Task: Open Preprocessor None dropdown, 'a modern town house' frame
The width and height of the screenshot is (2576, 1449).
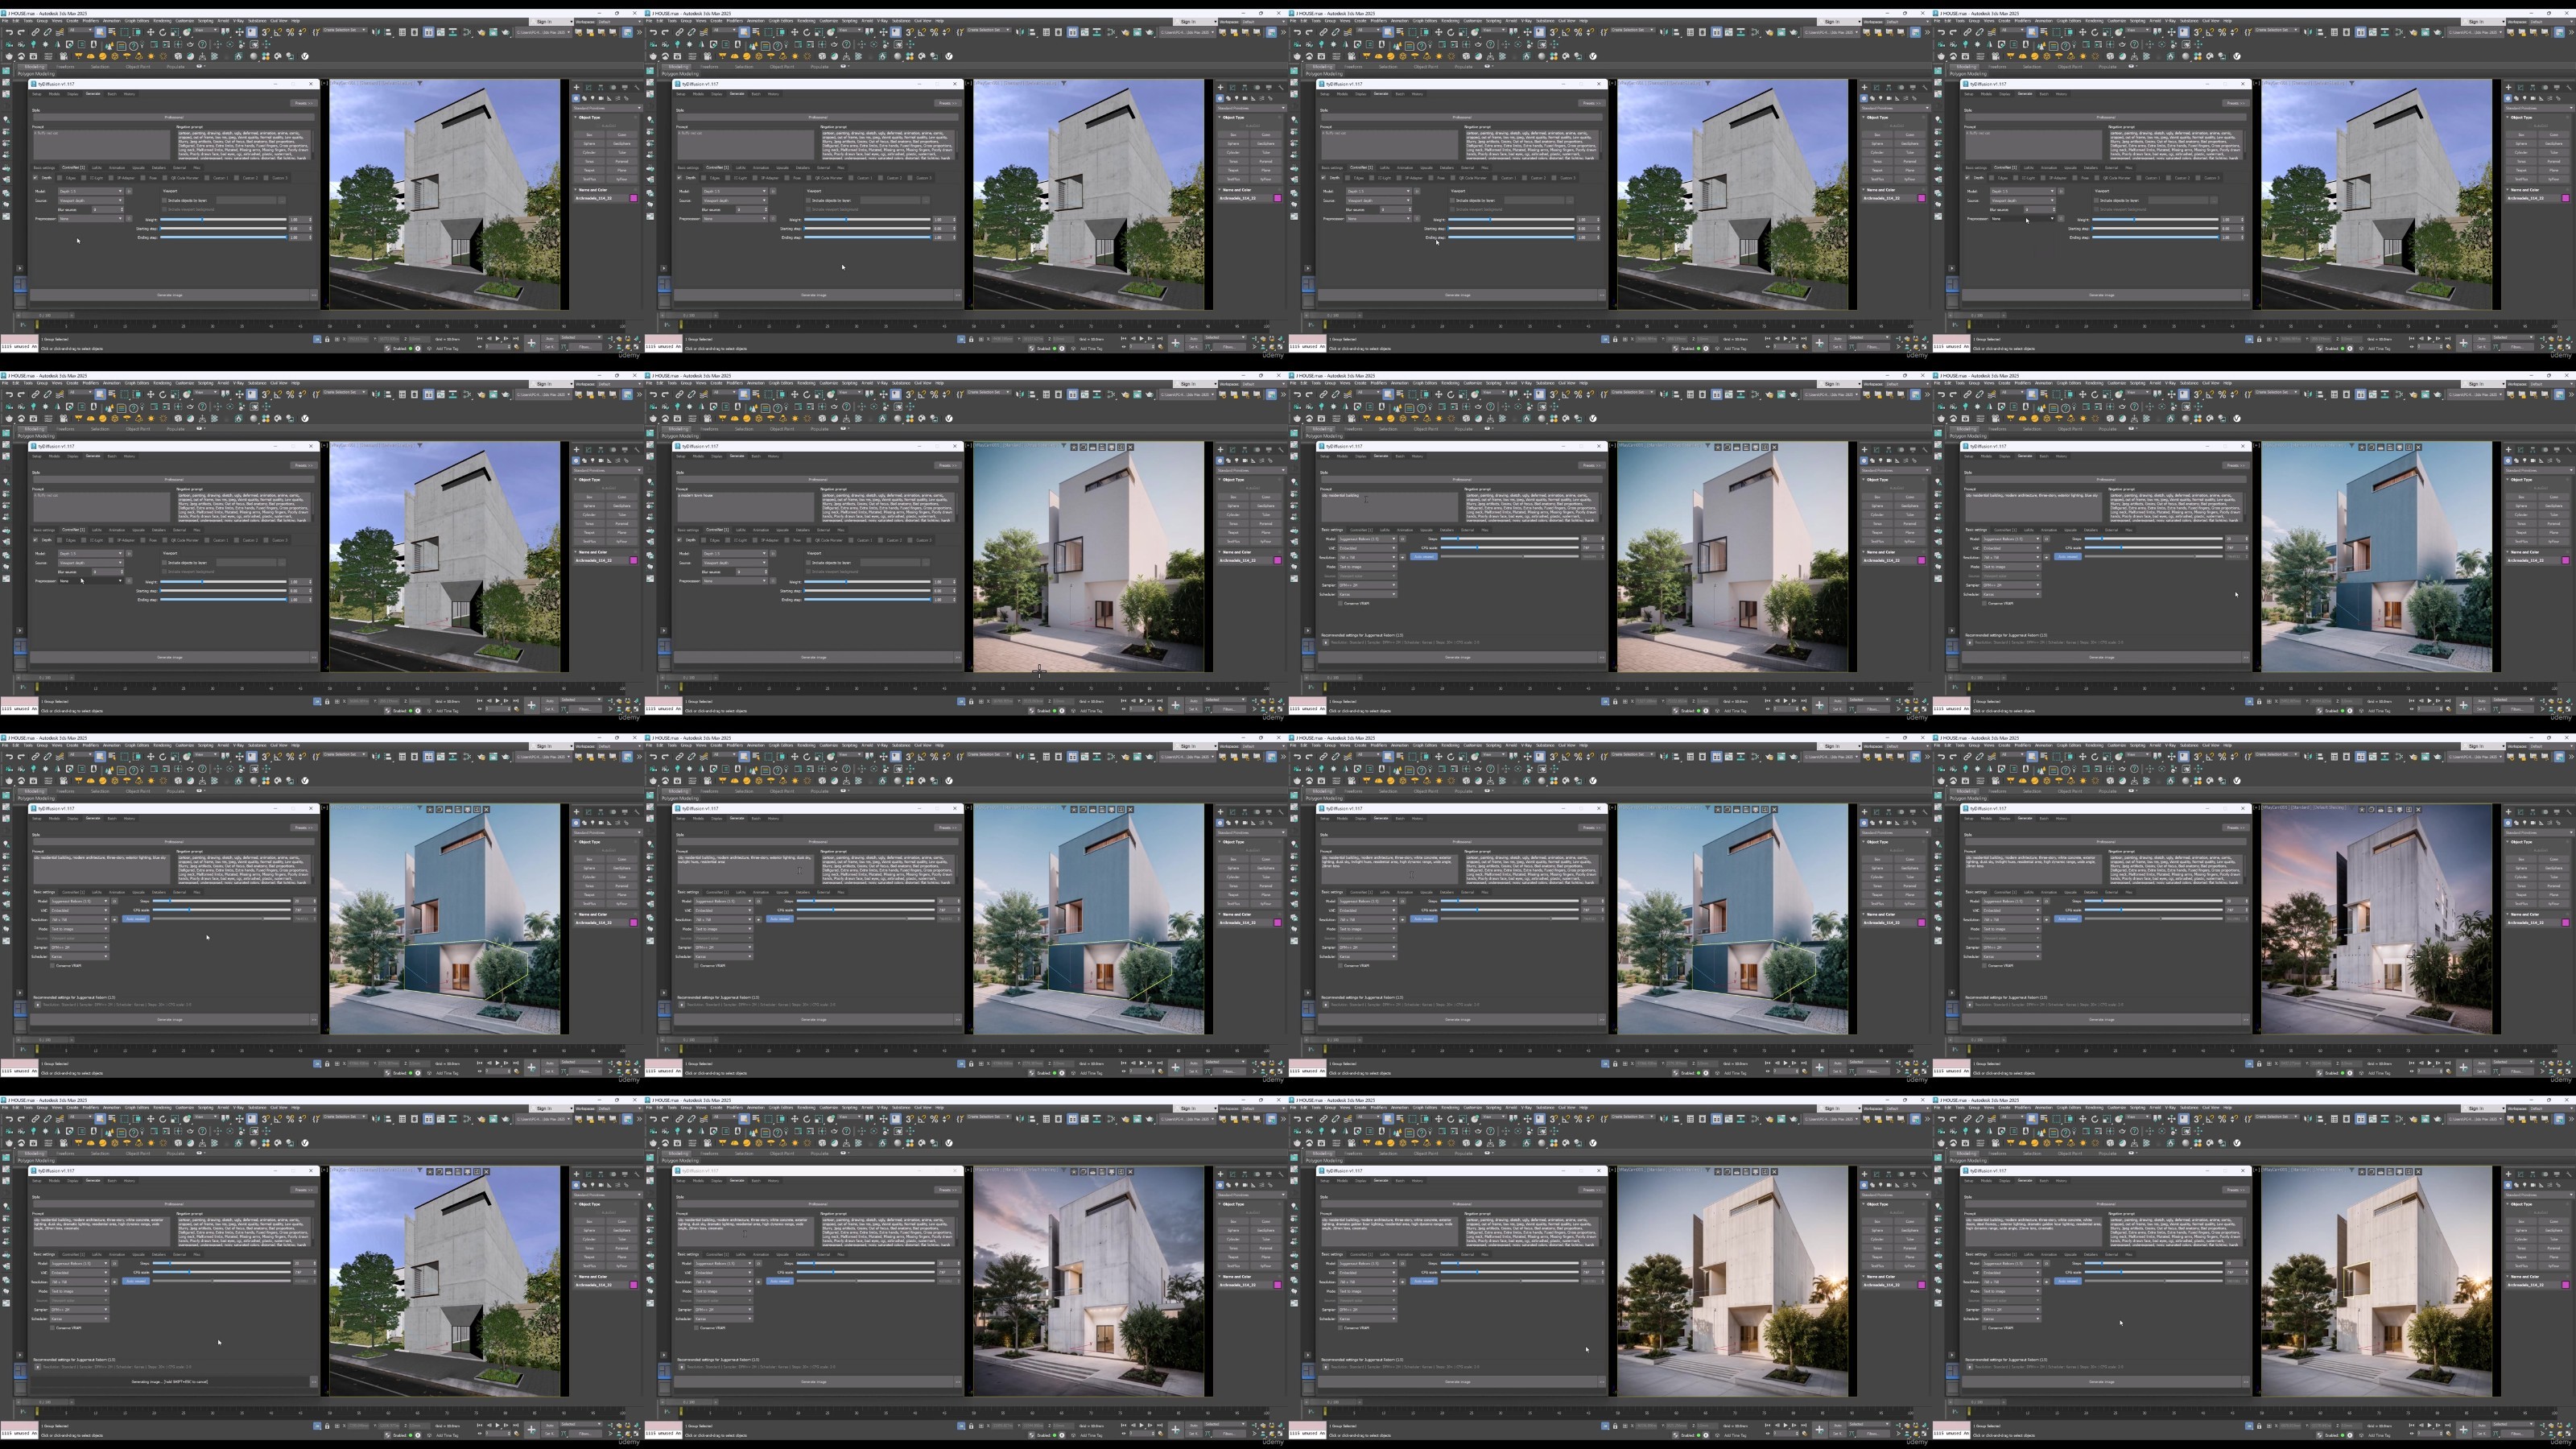Action: (x=735, y=581)
